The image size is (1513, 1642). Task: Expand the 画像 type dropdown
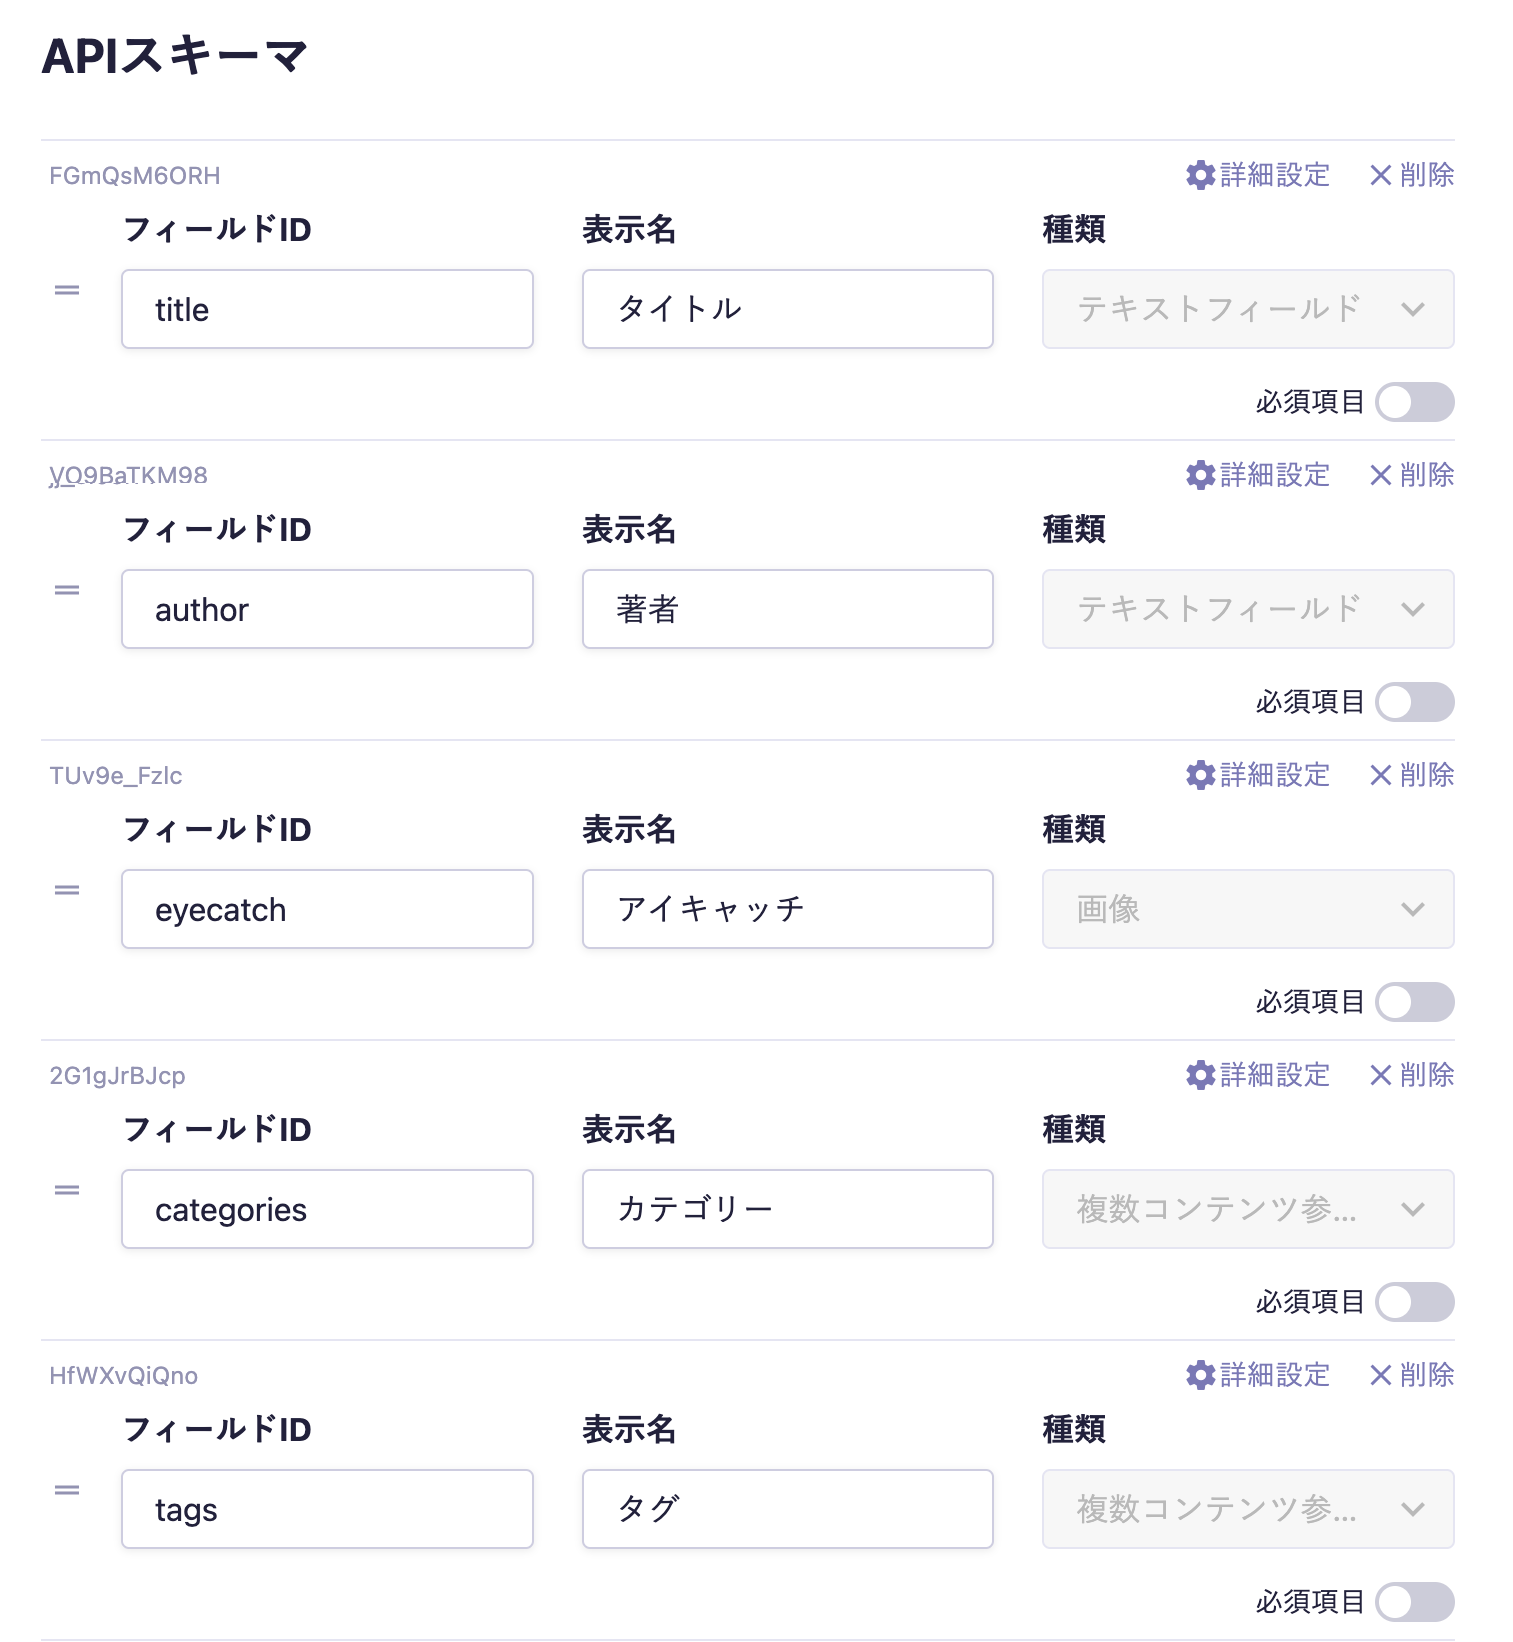point(1247,909)
